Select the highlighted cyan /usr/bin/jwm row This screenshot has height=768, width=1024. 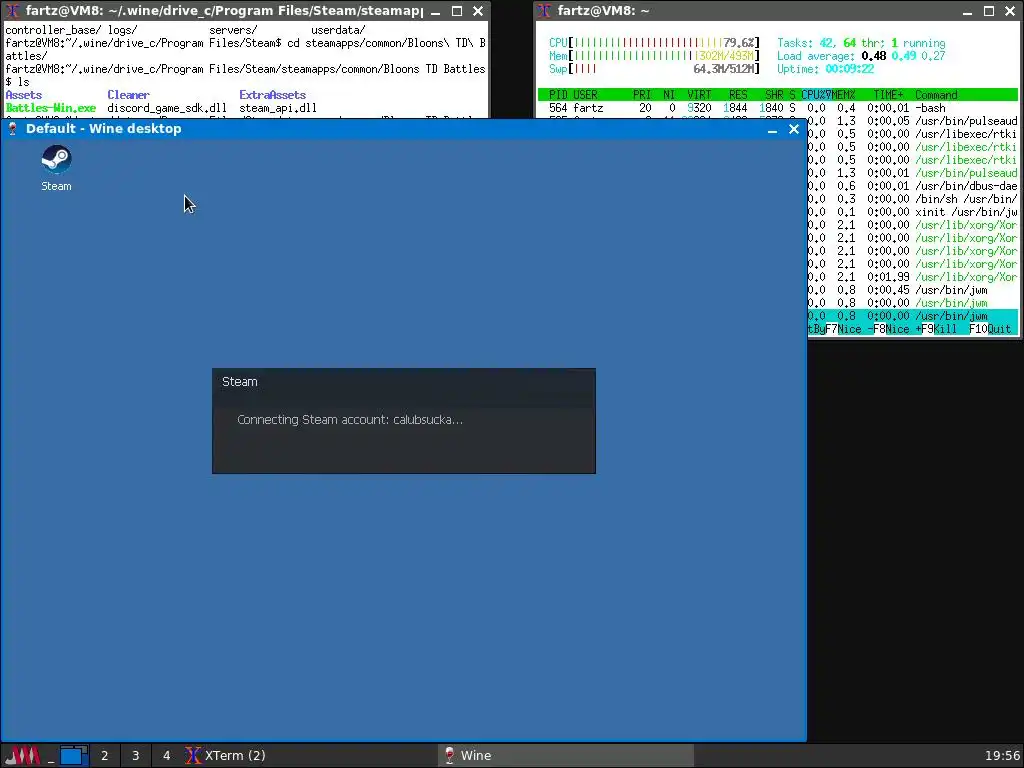(x=912, y=316)
